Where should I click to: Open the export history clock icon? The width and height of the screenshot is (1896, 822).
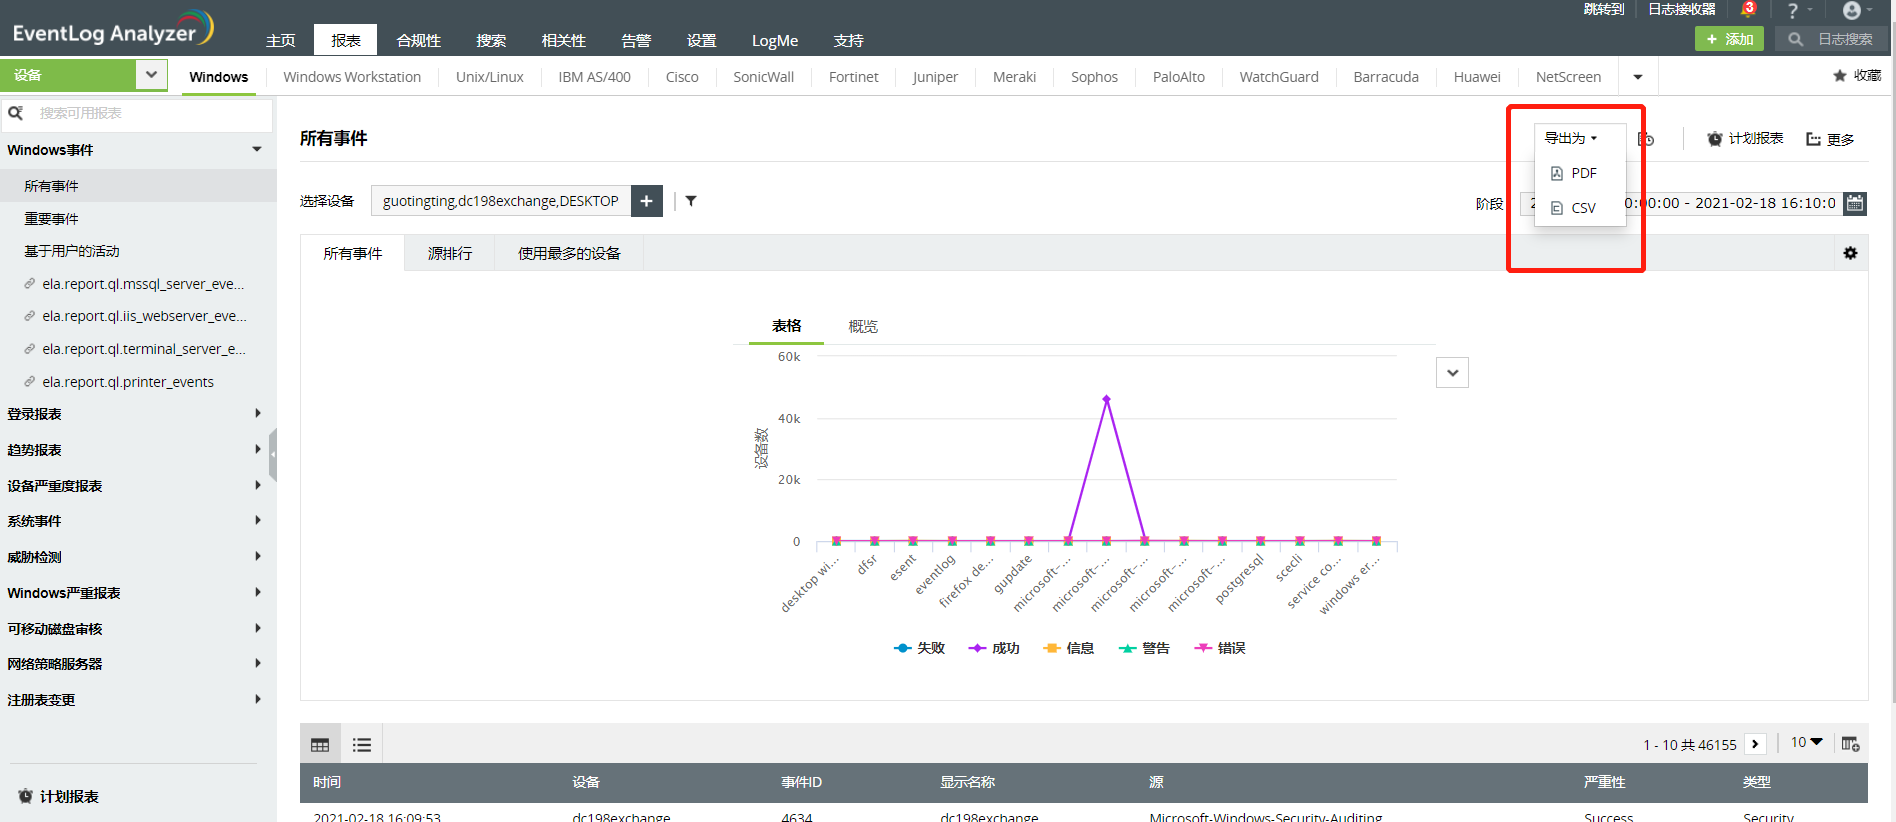pos(1646,139)
